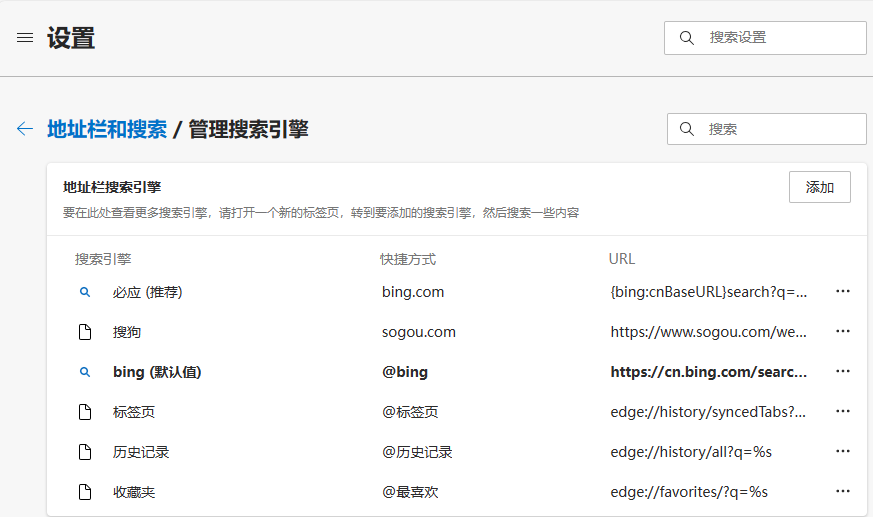Click the 搜索引擎 column header

[x=103, y=259]
